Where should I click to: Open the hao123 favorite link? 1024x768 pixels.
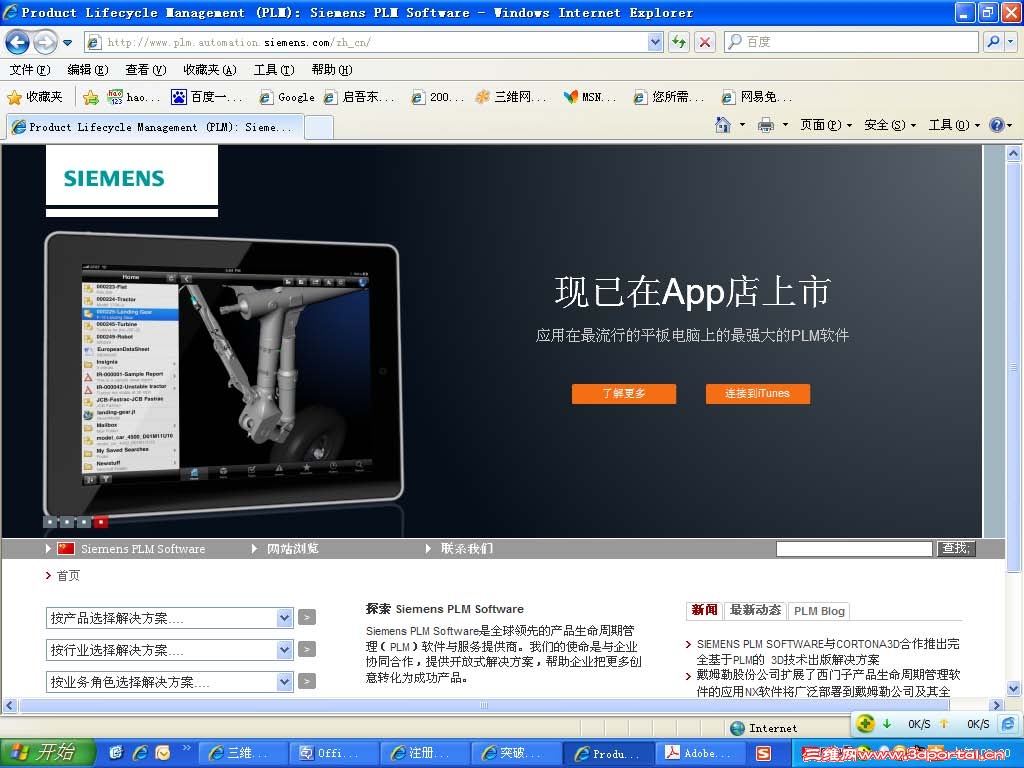coord(133,97)
